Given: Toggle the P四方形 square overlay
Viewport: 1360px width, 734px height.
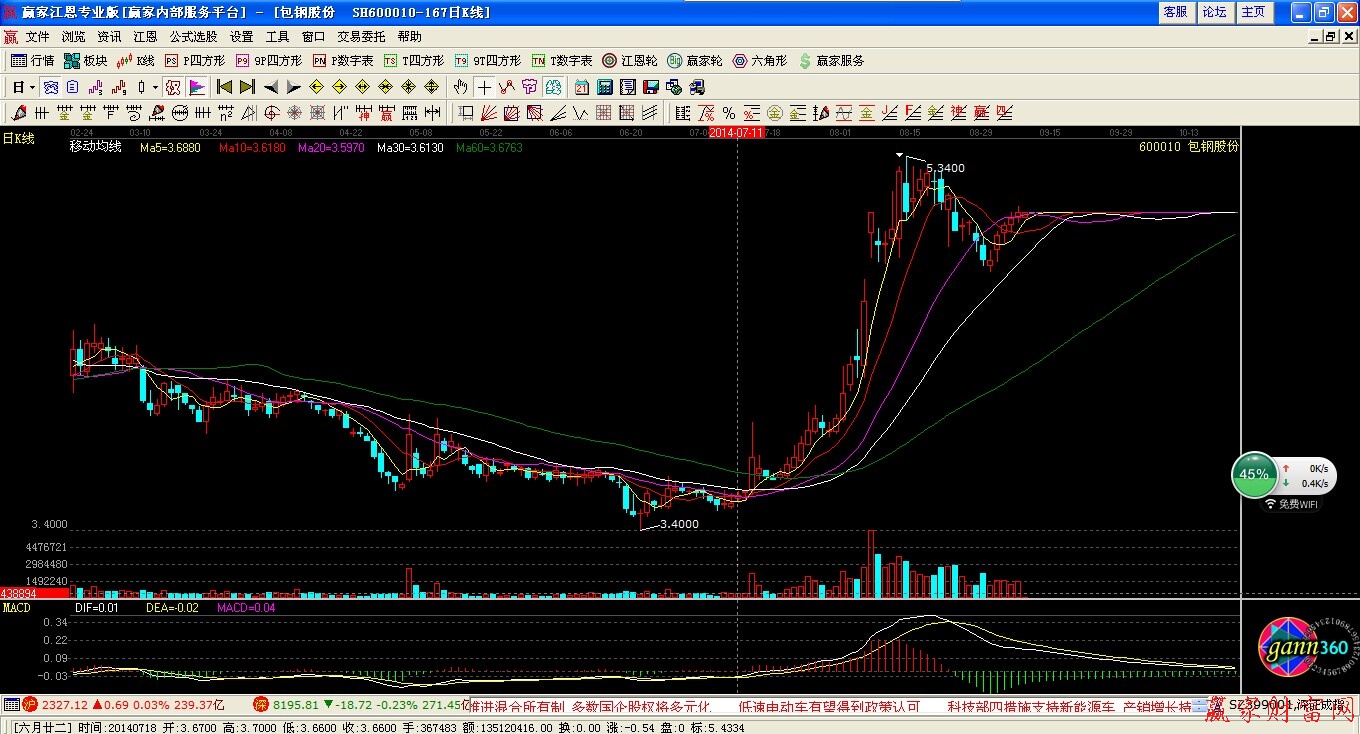Looking at the screenshot, I should (x=195, y=61).
